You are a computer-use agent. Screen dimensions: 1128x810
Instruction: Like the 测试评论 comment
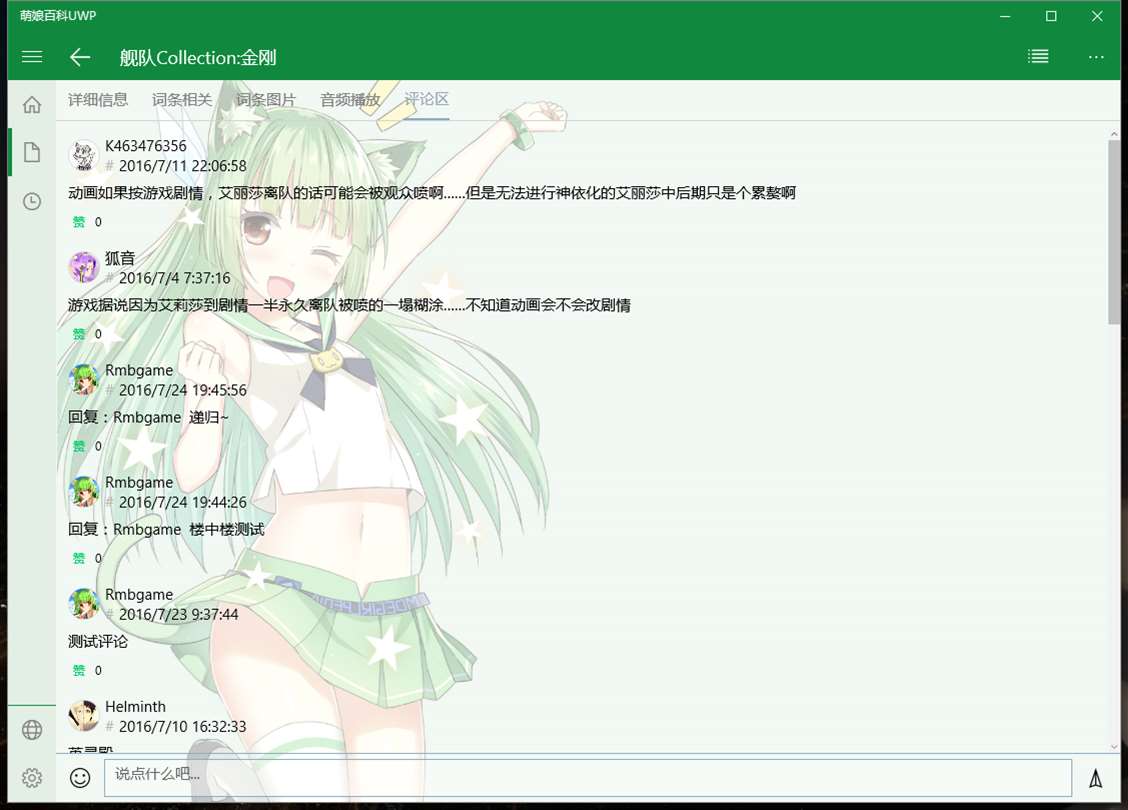(x=78, y=670)
